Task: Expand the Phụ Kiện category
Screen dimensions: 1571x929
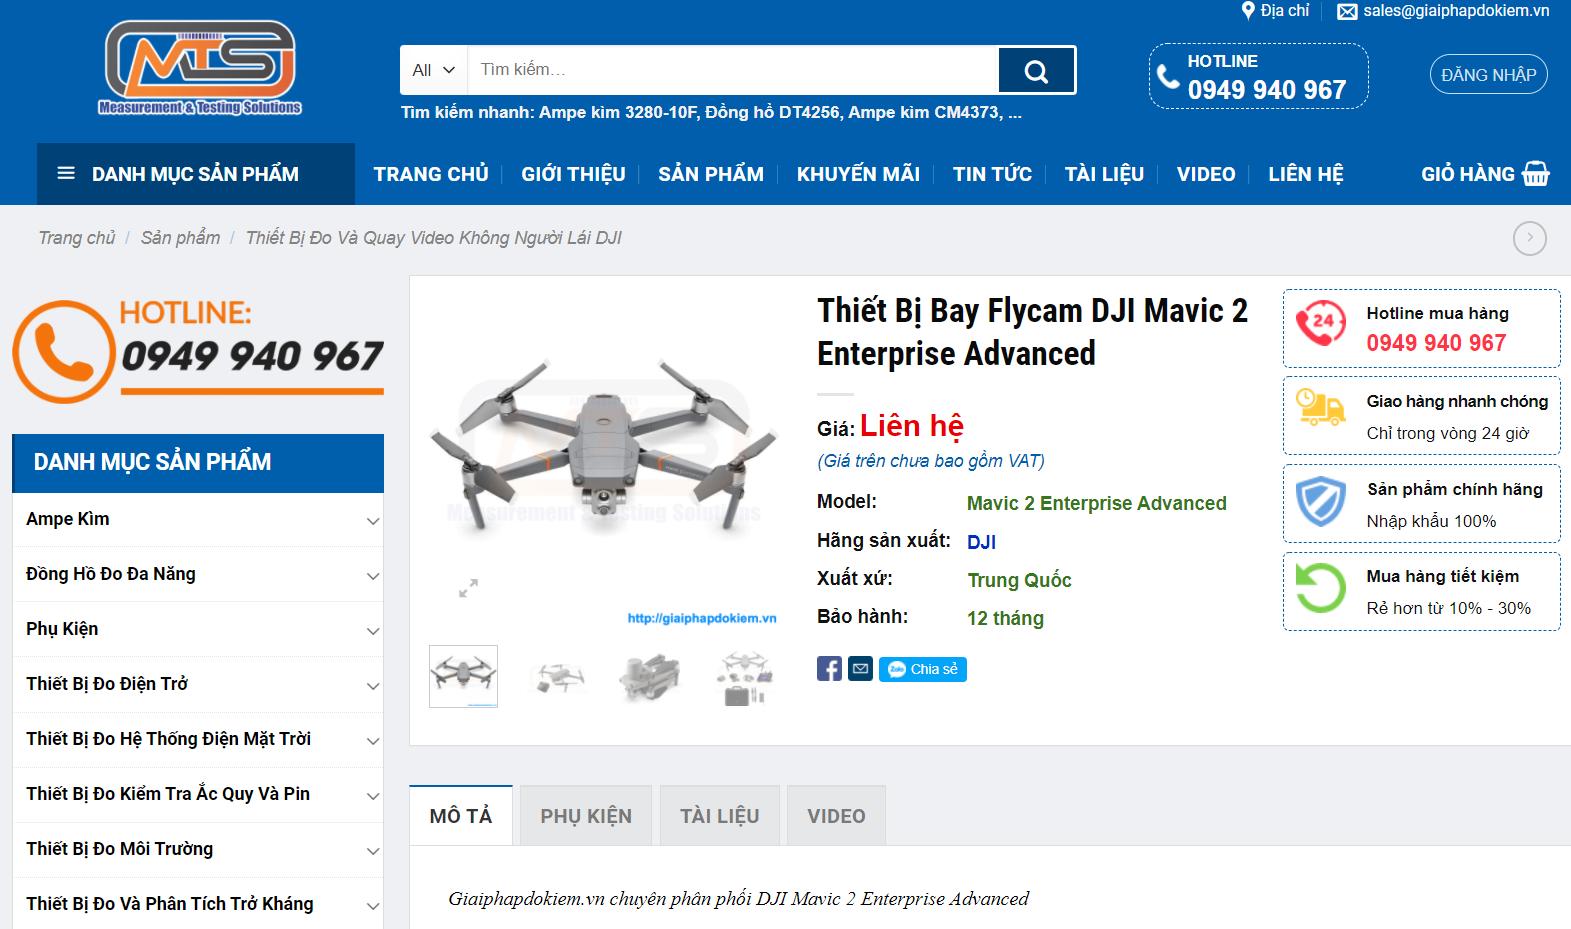Action: (x=372, y=630)
